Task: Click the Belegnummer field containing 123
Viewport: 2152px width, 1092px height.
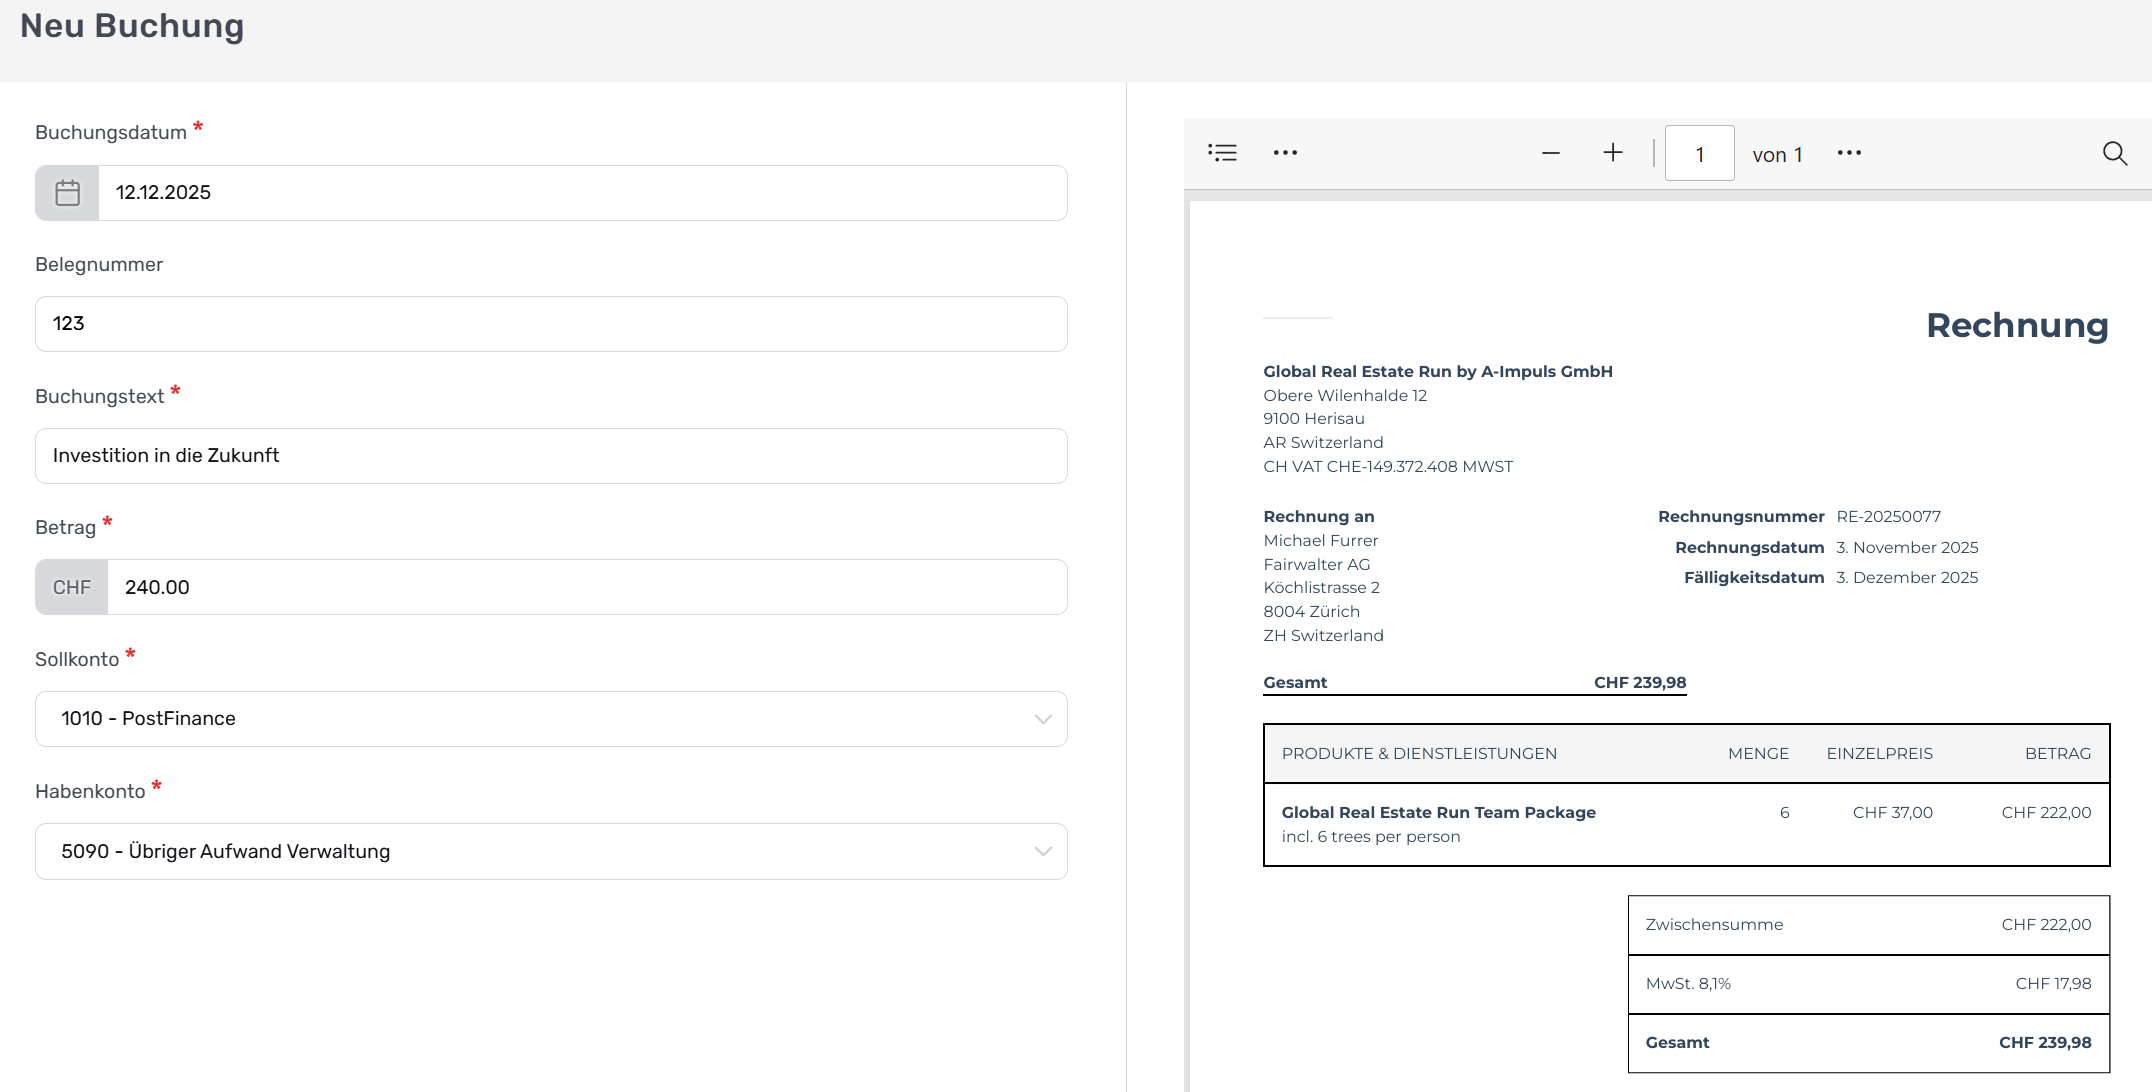Action: point(550,324)
